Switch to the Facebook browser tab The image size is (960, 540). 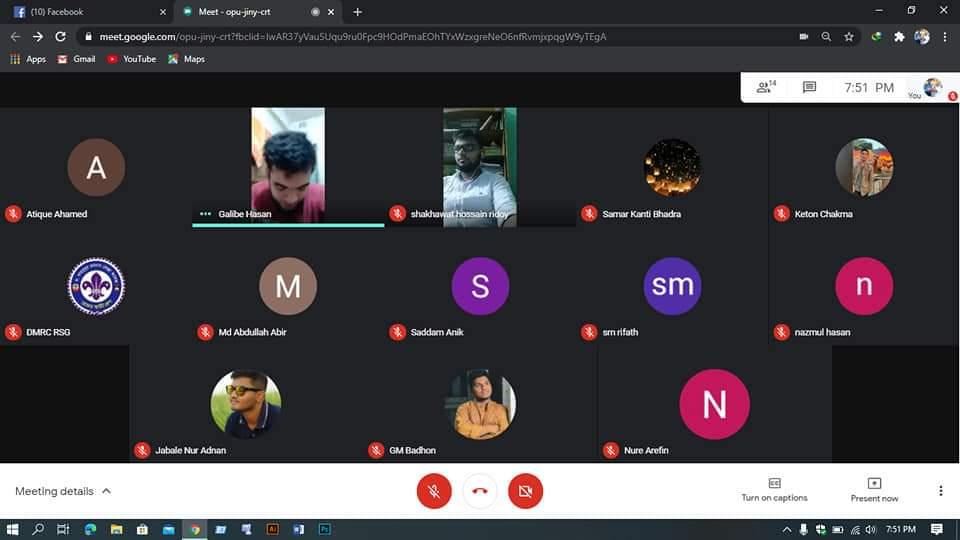point(89,12)
